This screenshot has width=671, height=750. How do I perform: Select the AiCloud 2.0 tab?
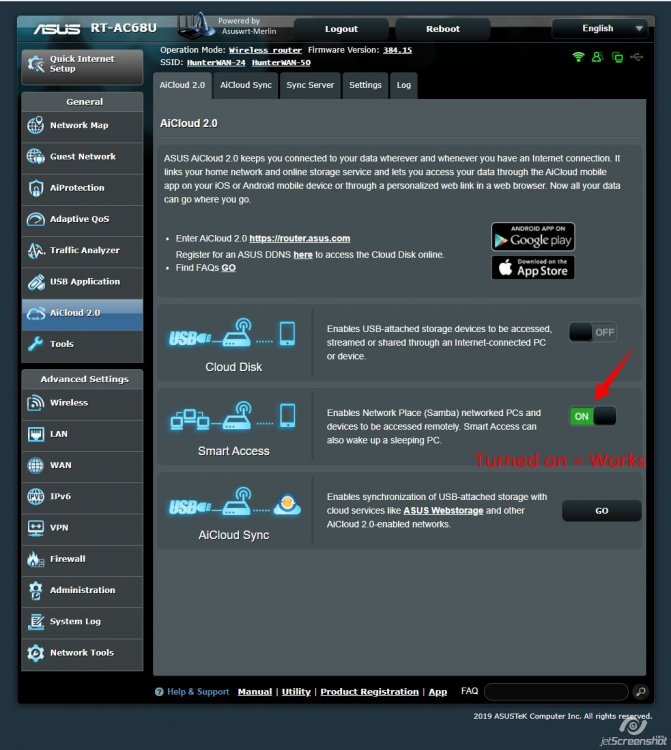pyautogui.click(x=182, y=85)
